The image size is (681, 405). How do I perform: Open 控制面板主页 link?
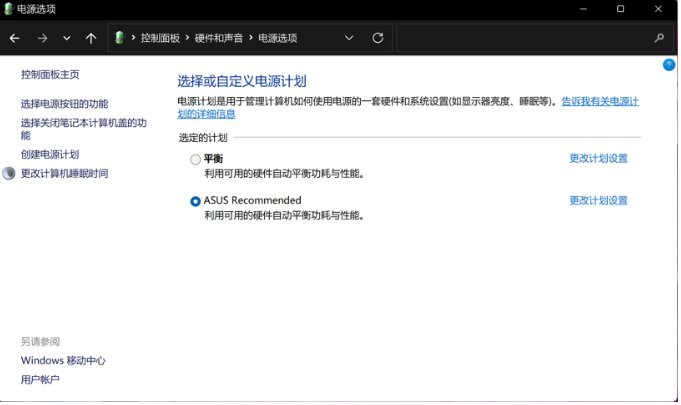50,75
